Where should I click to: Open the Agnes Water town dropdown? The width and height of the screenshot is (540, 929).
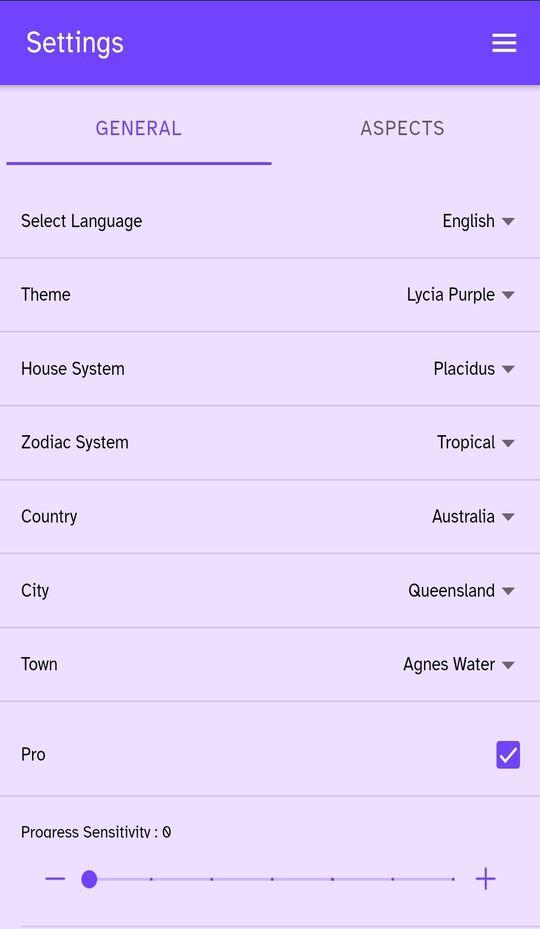(459, 664)
